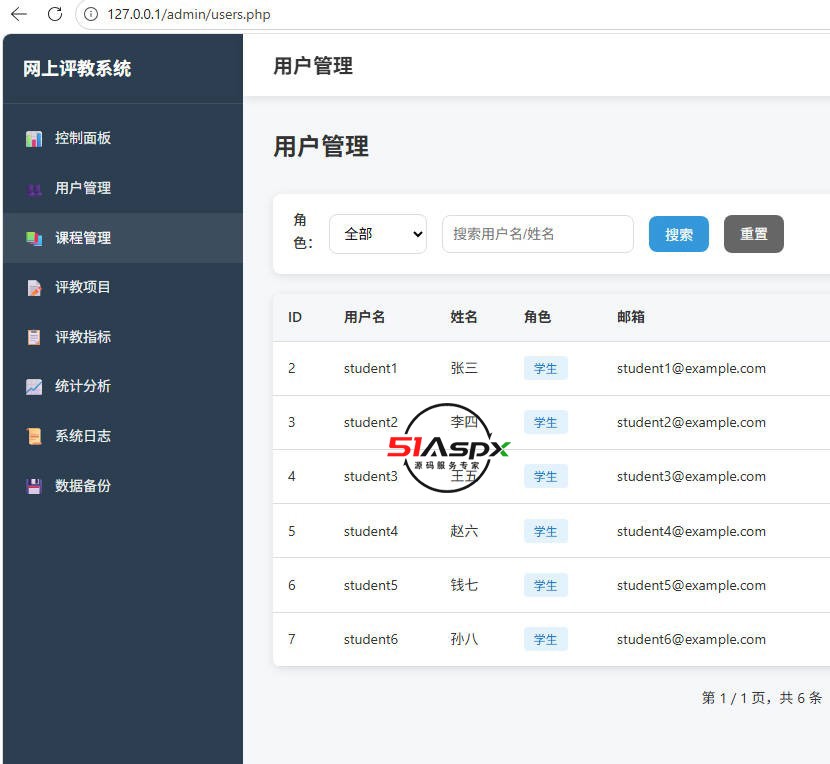The image size is (830, 764).
Task: Click the 学生 role badge for student2
Action: tap(546, 423)
